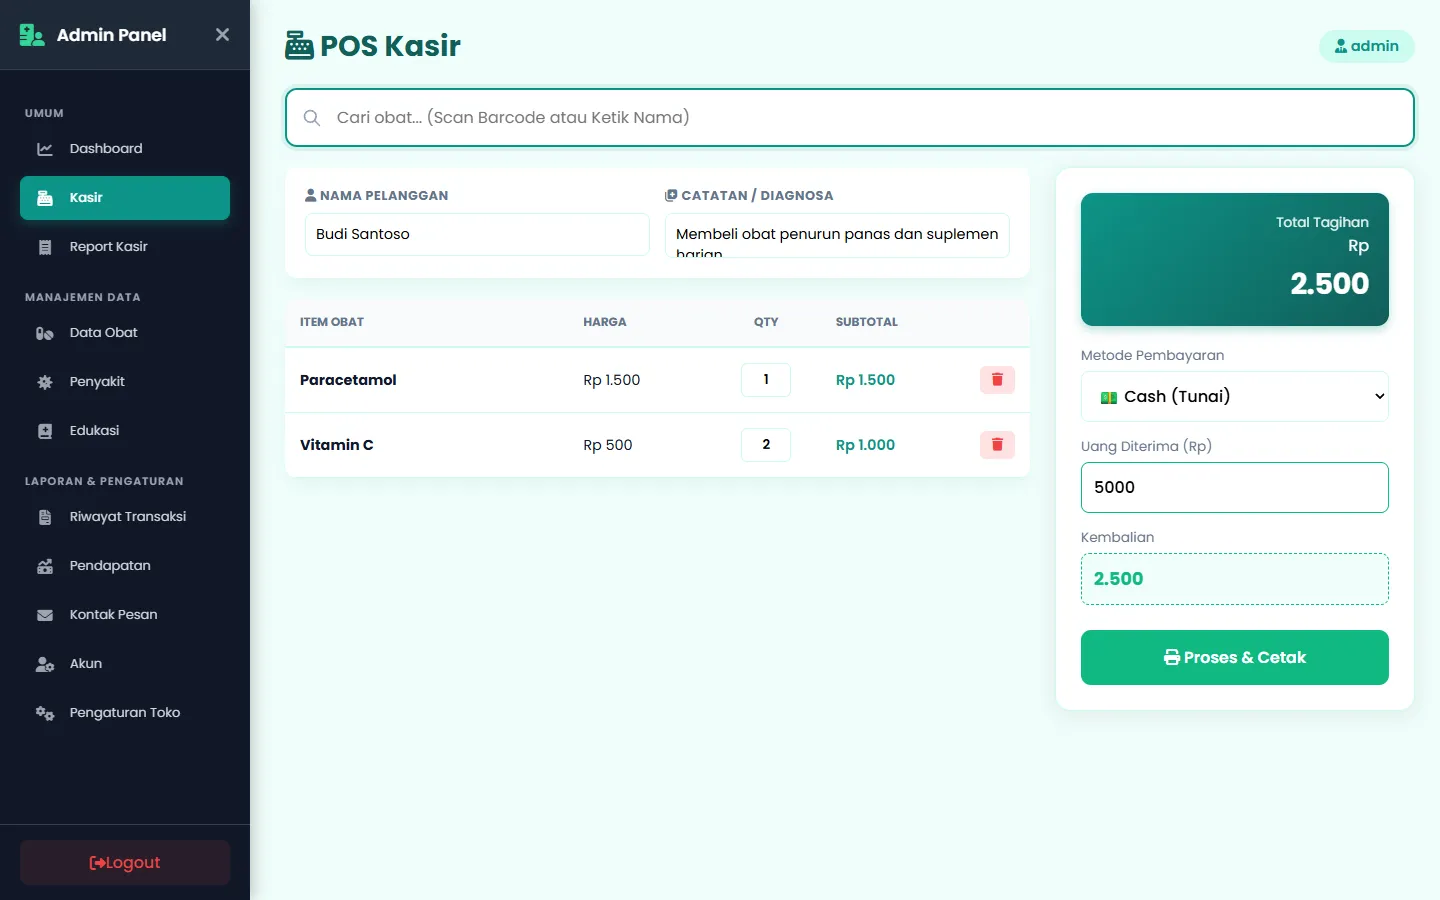Open Report Kasir page
This screenshot has height=900, width=1440.
(x=125, y=247)
